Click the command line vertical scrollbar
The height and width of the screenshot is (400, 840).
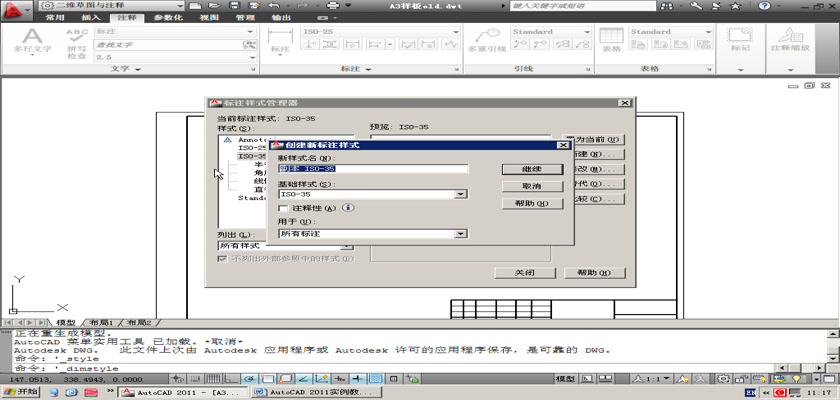point(832,346)
